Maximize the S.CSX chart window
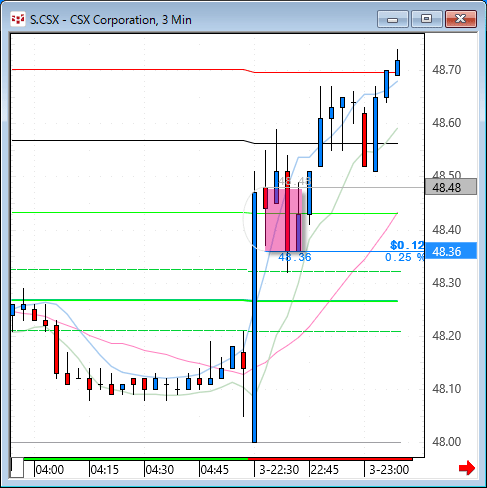The width and height of the screenshot is (487, 488). click(426, 19)
